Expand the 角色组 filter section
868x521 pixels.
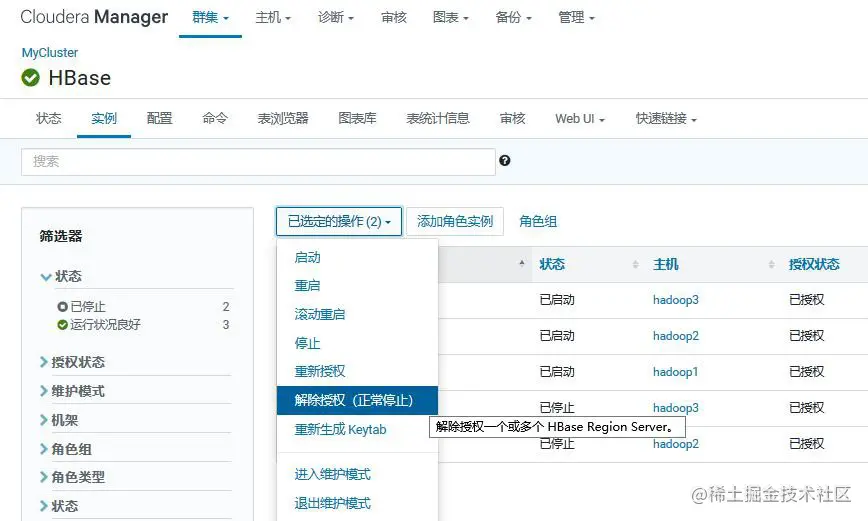pos(66,449)
